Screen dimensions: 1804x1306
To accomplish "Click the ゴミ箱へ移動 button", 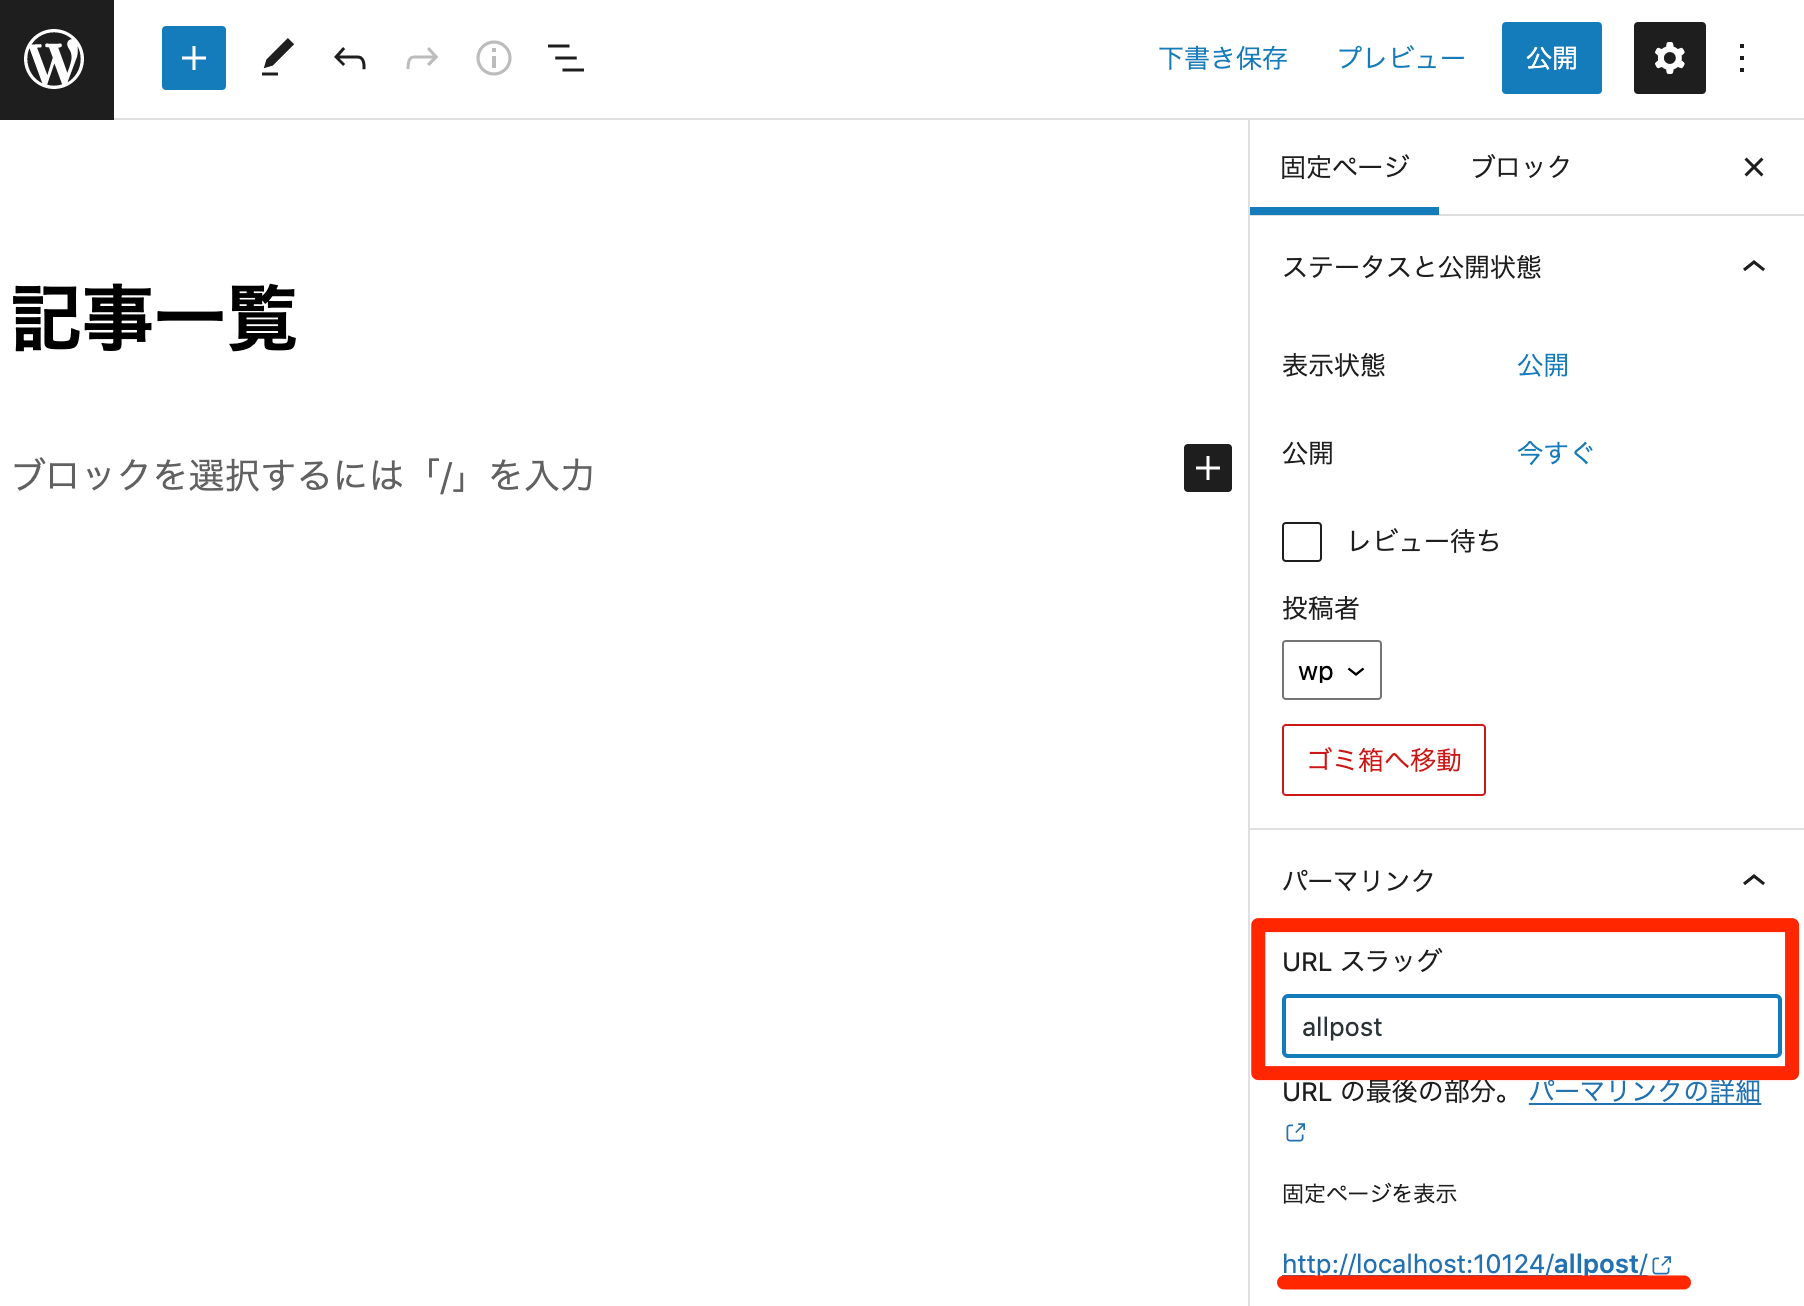I will (x=1384, y=760).
